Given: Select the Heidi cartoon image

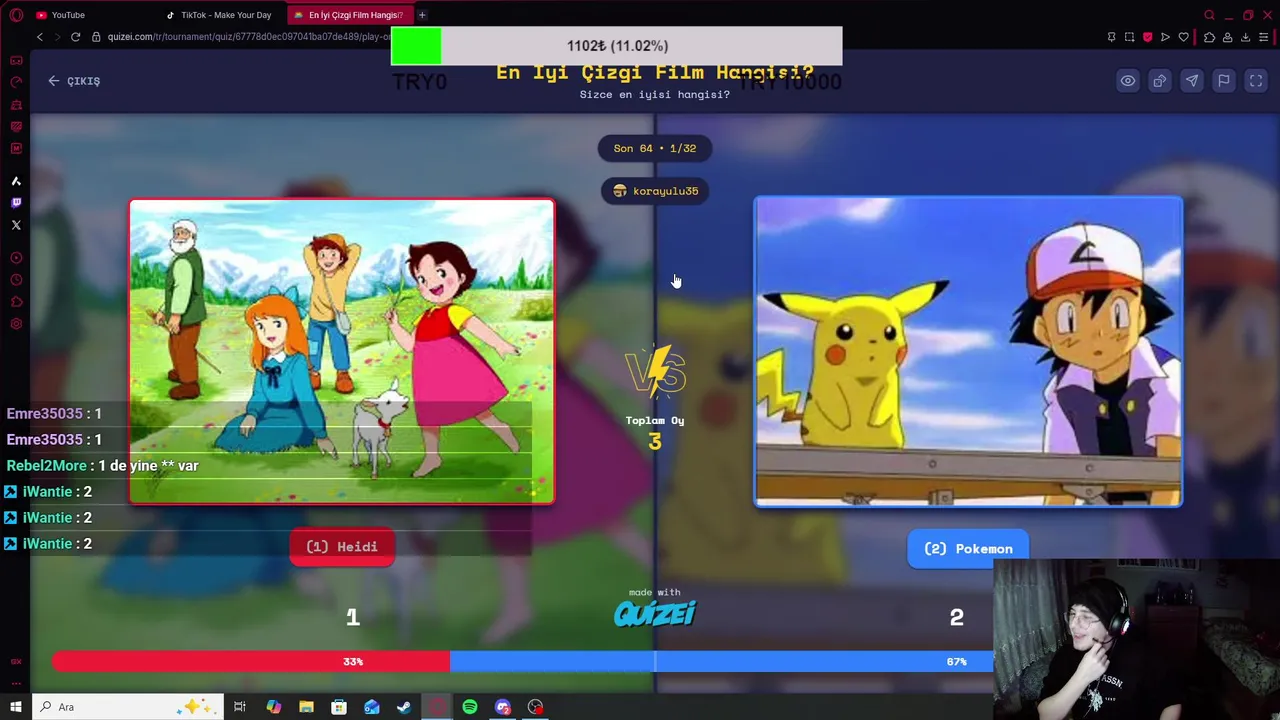Looking at the screenshot, I should [342, 351].
